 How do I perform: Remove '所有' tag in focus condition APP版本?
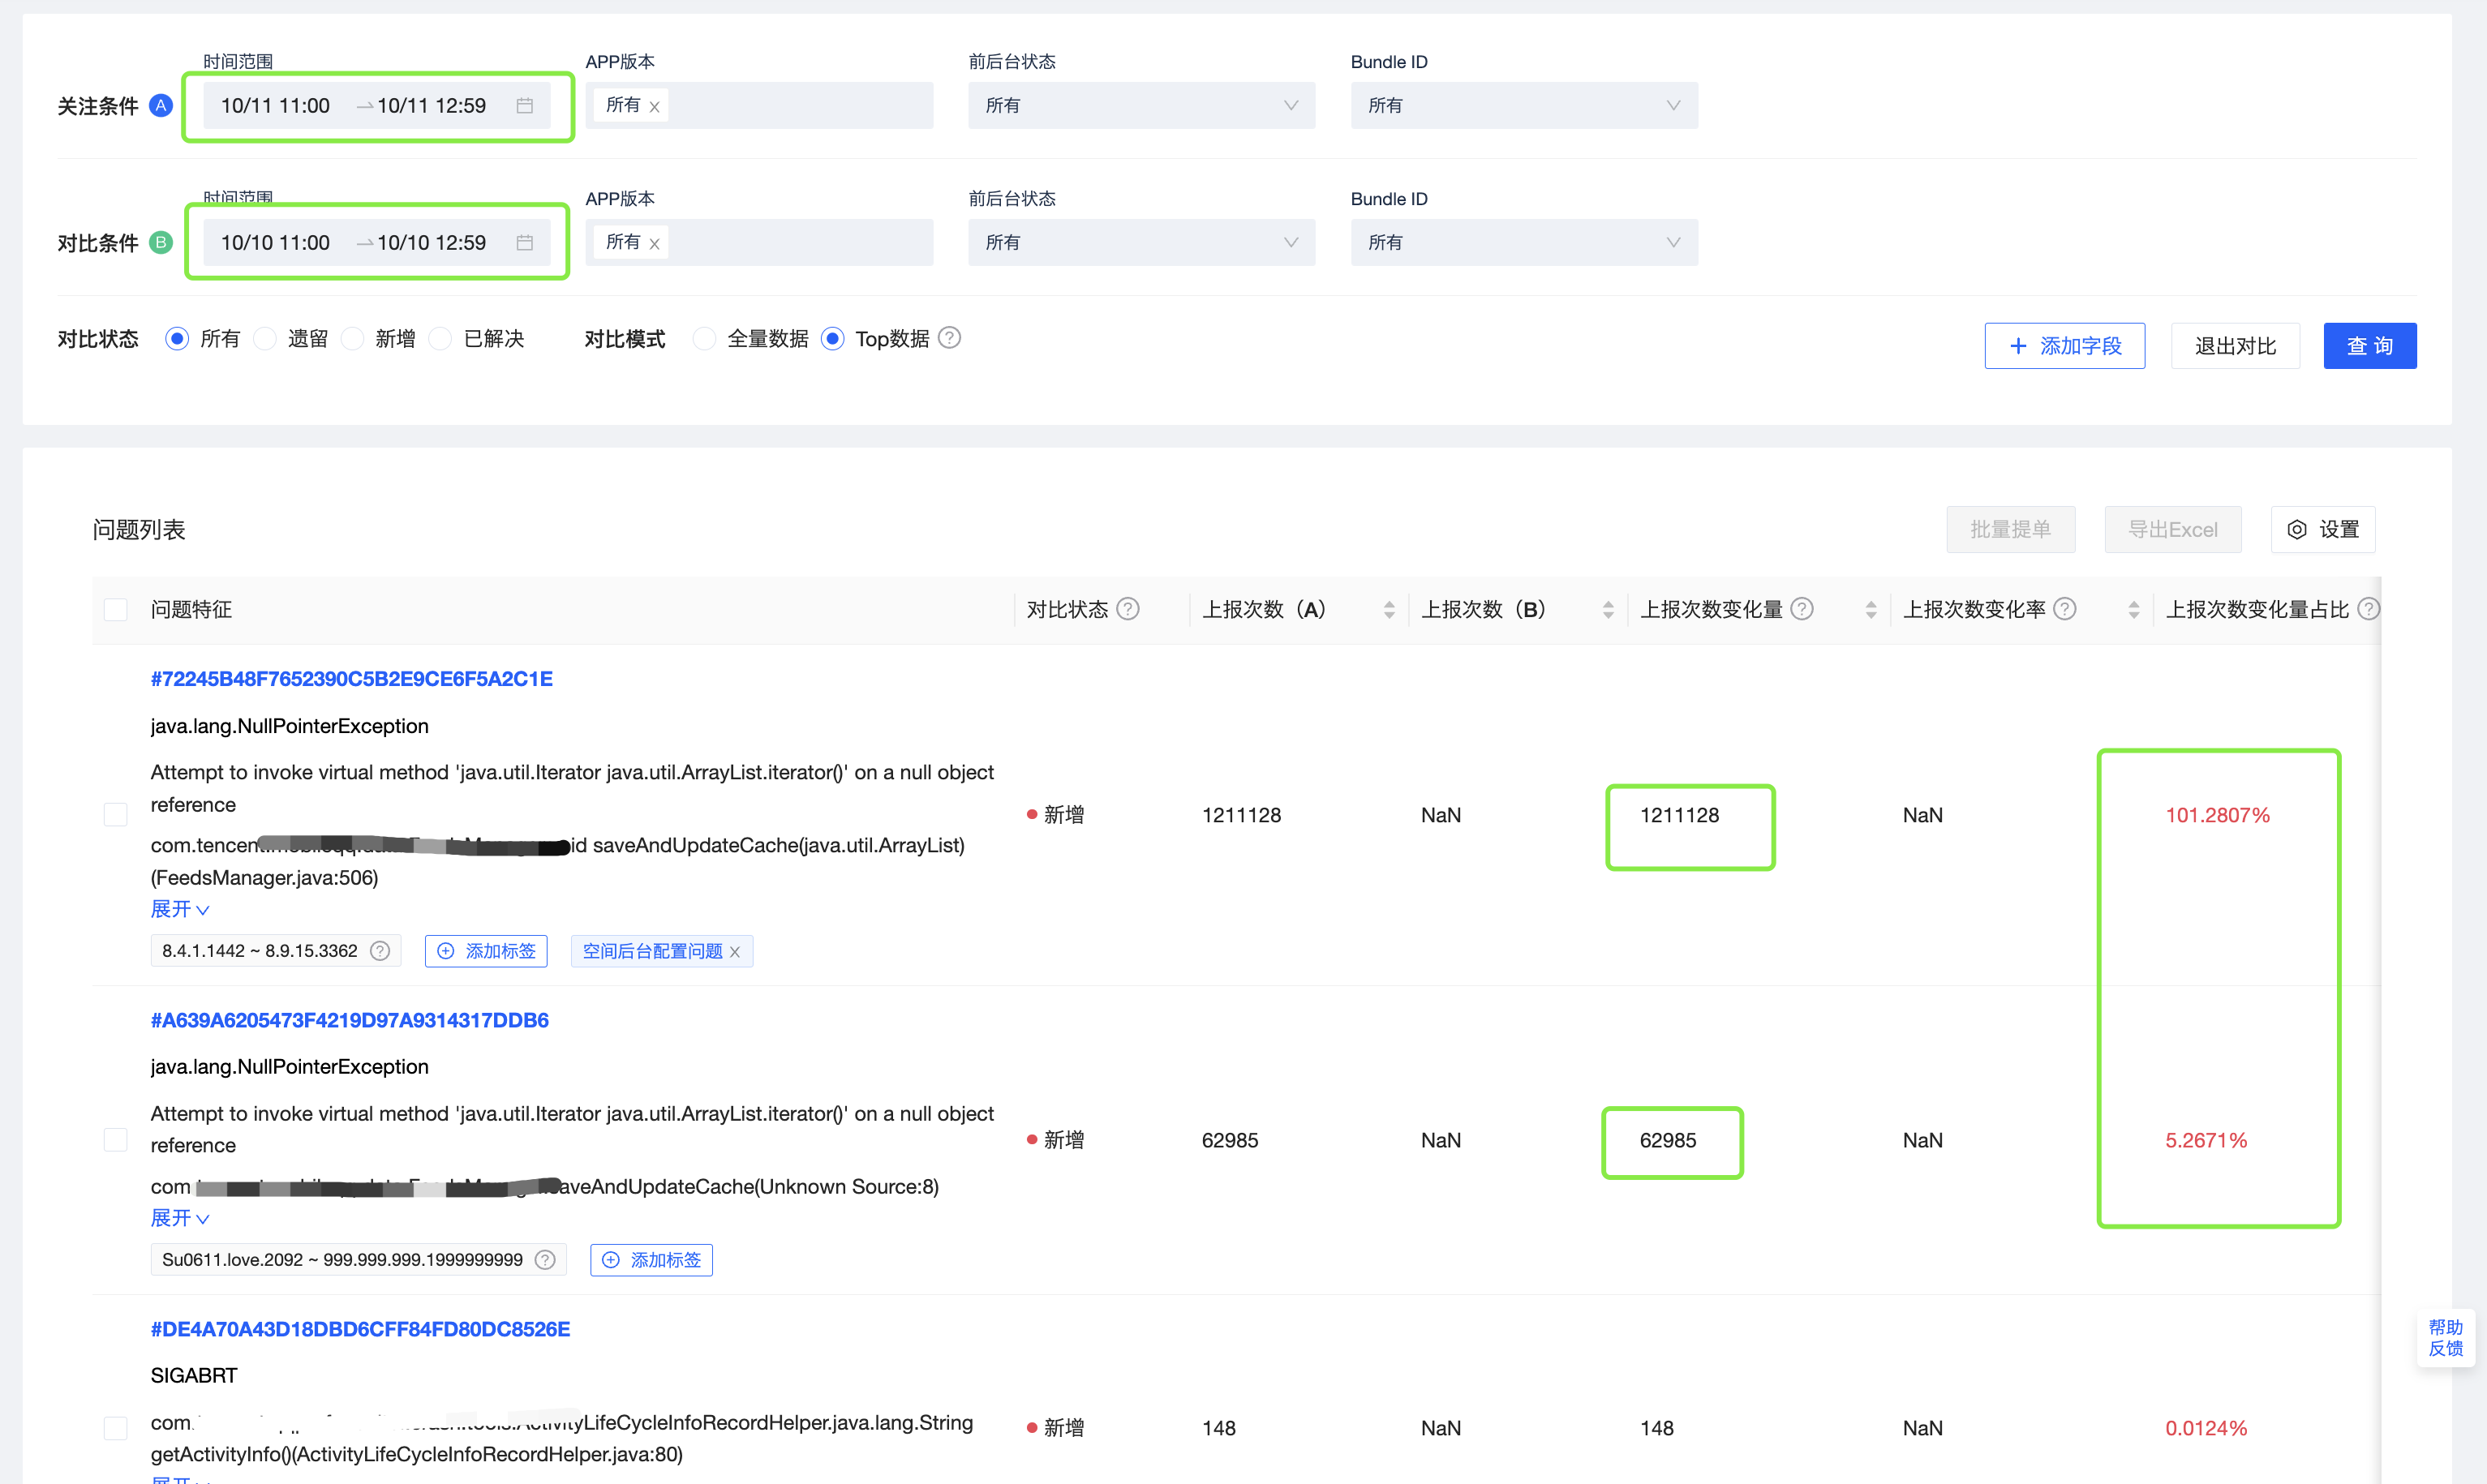point(654,107)
